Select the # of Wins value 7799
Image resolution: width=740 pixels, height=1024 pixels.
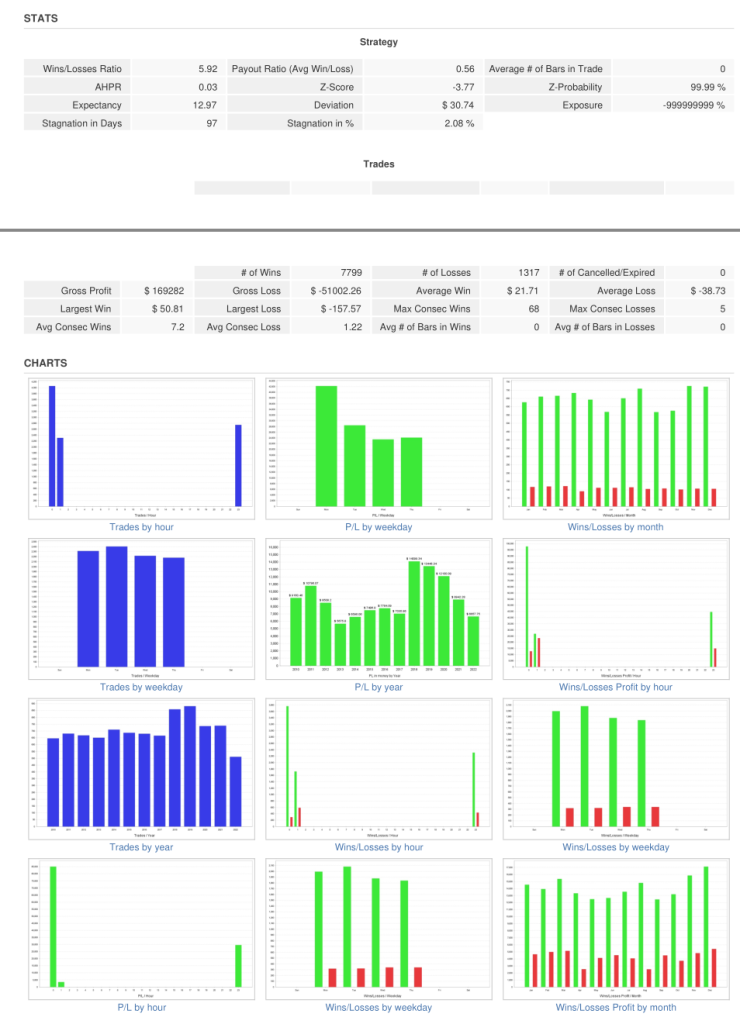pos(351,272)
